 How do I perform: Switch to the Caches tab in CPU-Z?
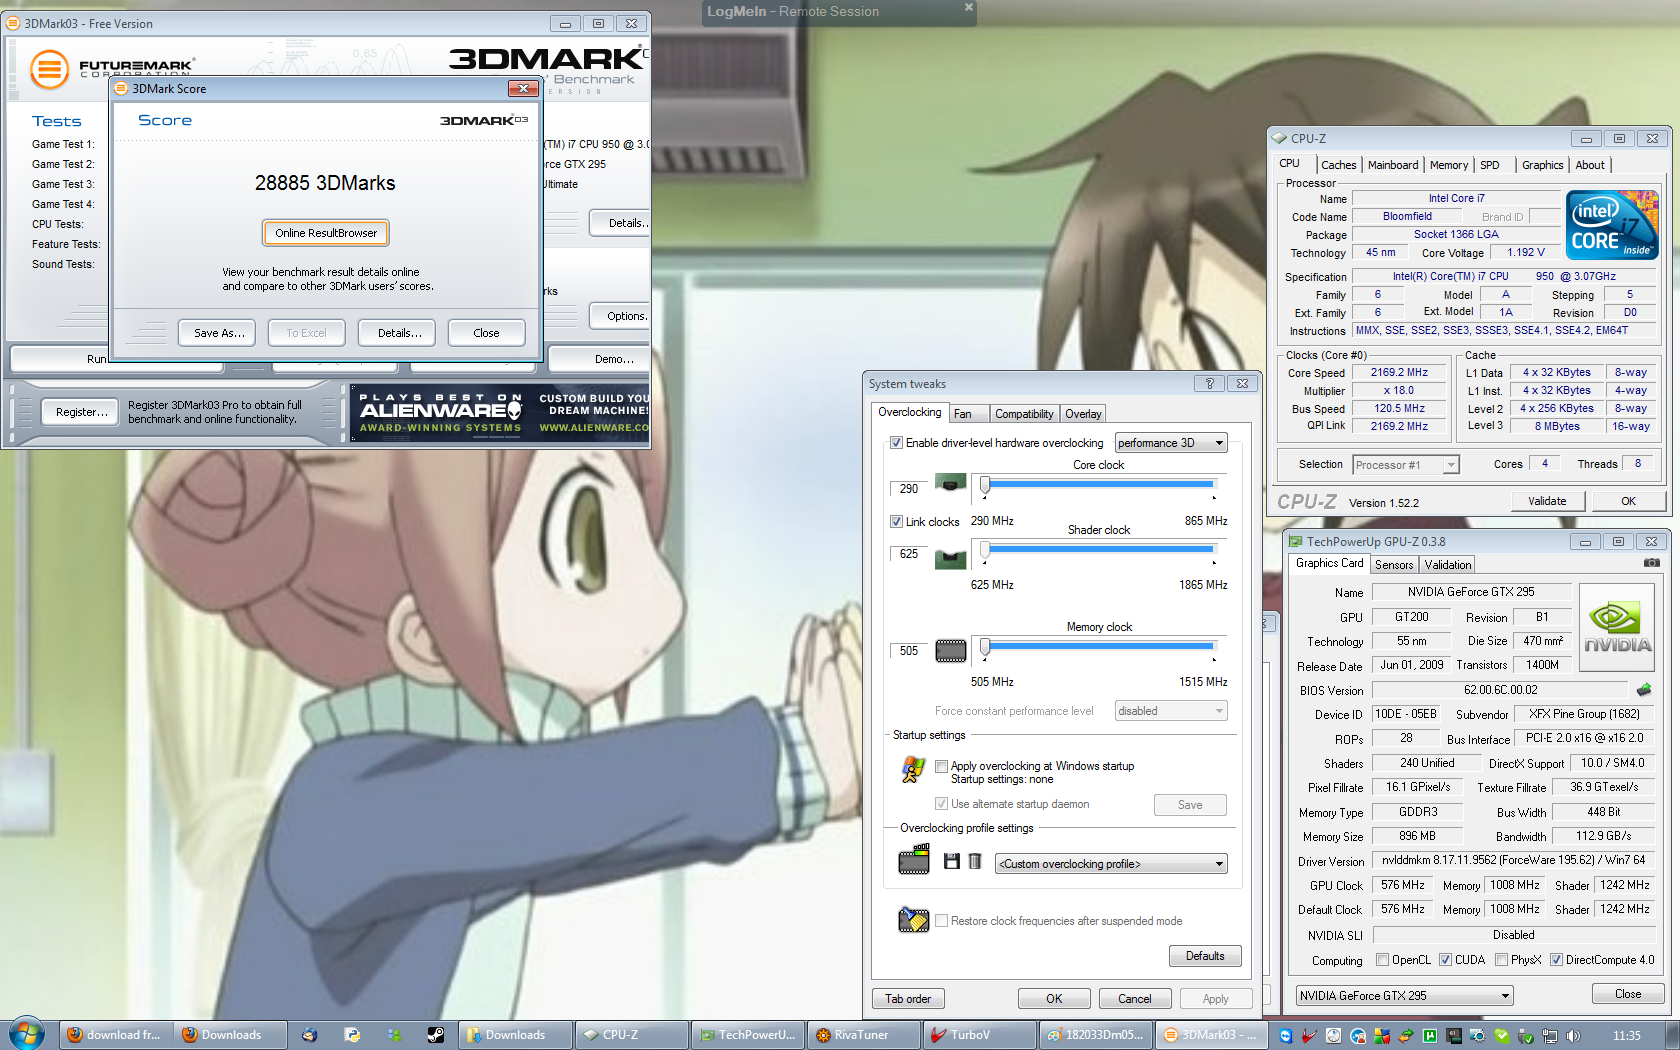[x=1338, y=165]
